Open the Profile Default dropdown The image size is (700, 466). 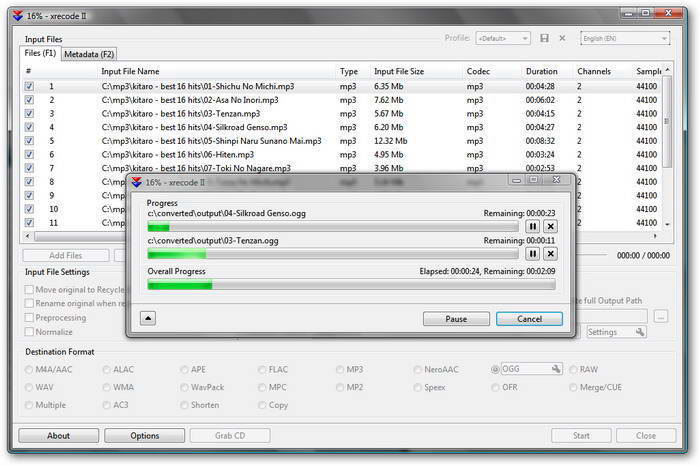(503, 38)
